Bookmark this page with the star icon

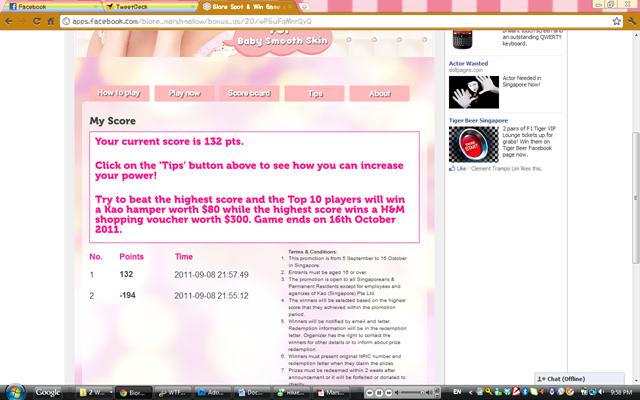616,21
